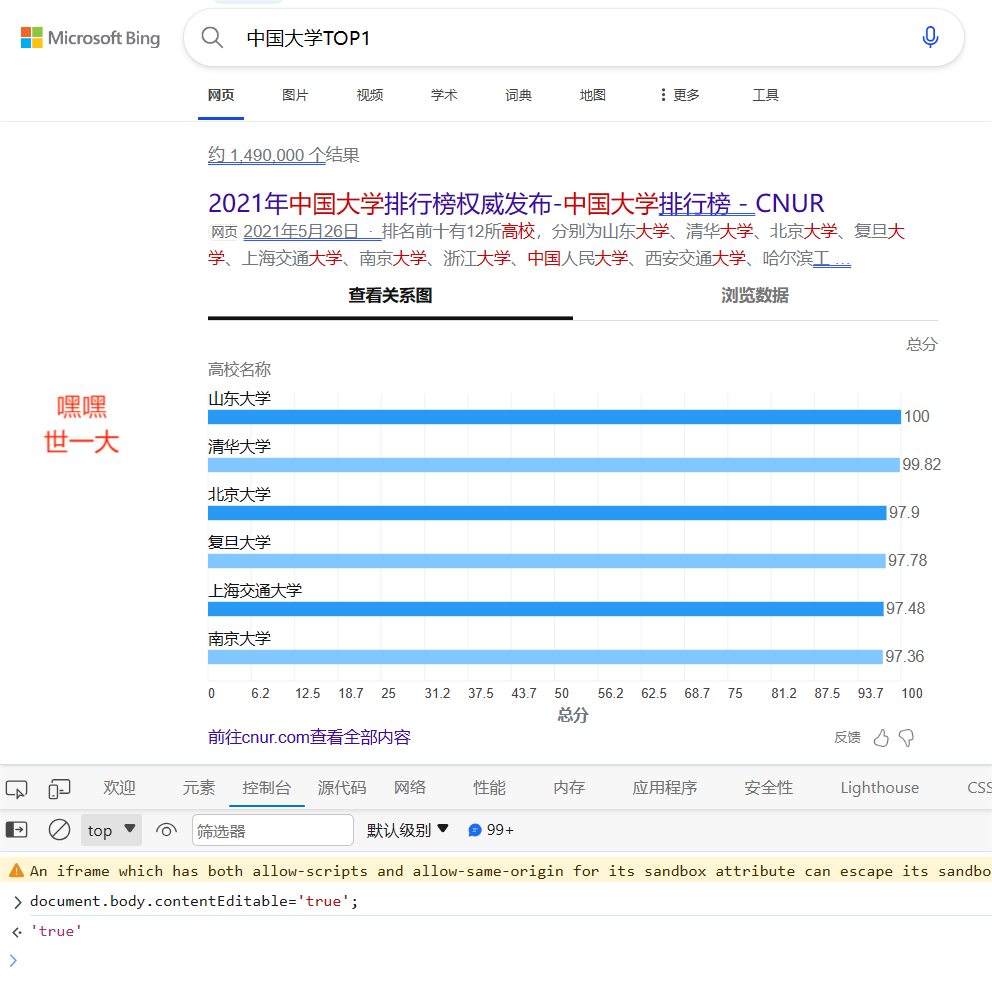Open DevTools 欢迎 tab
This screenshot has height=984, width=992.
pyautogui.click(x=120, y=788)
